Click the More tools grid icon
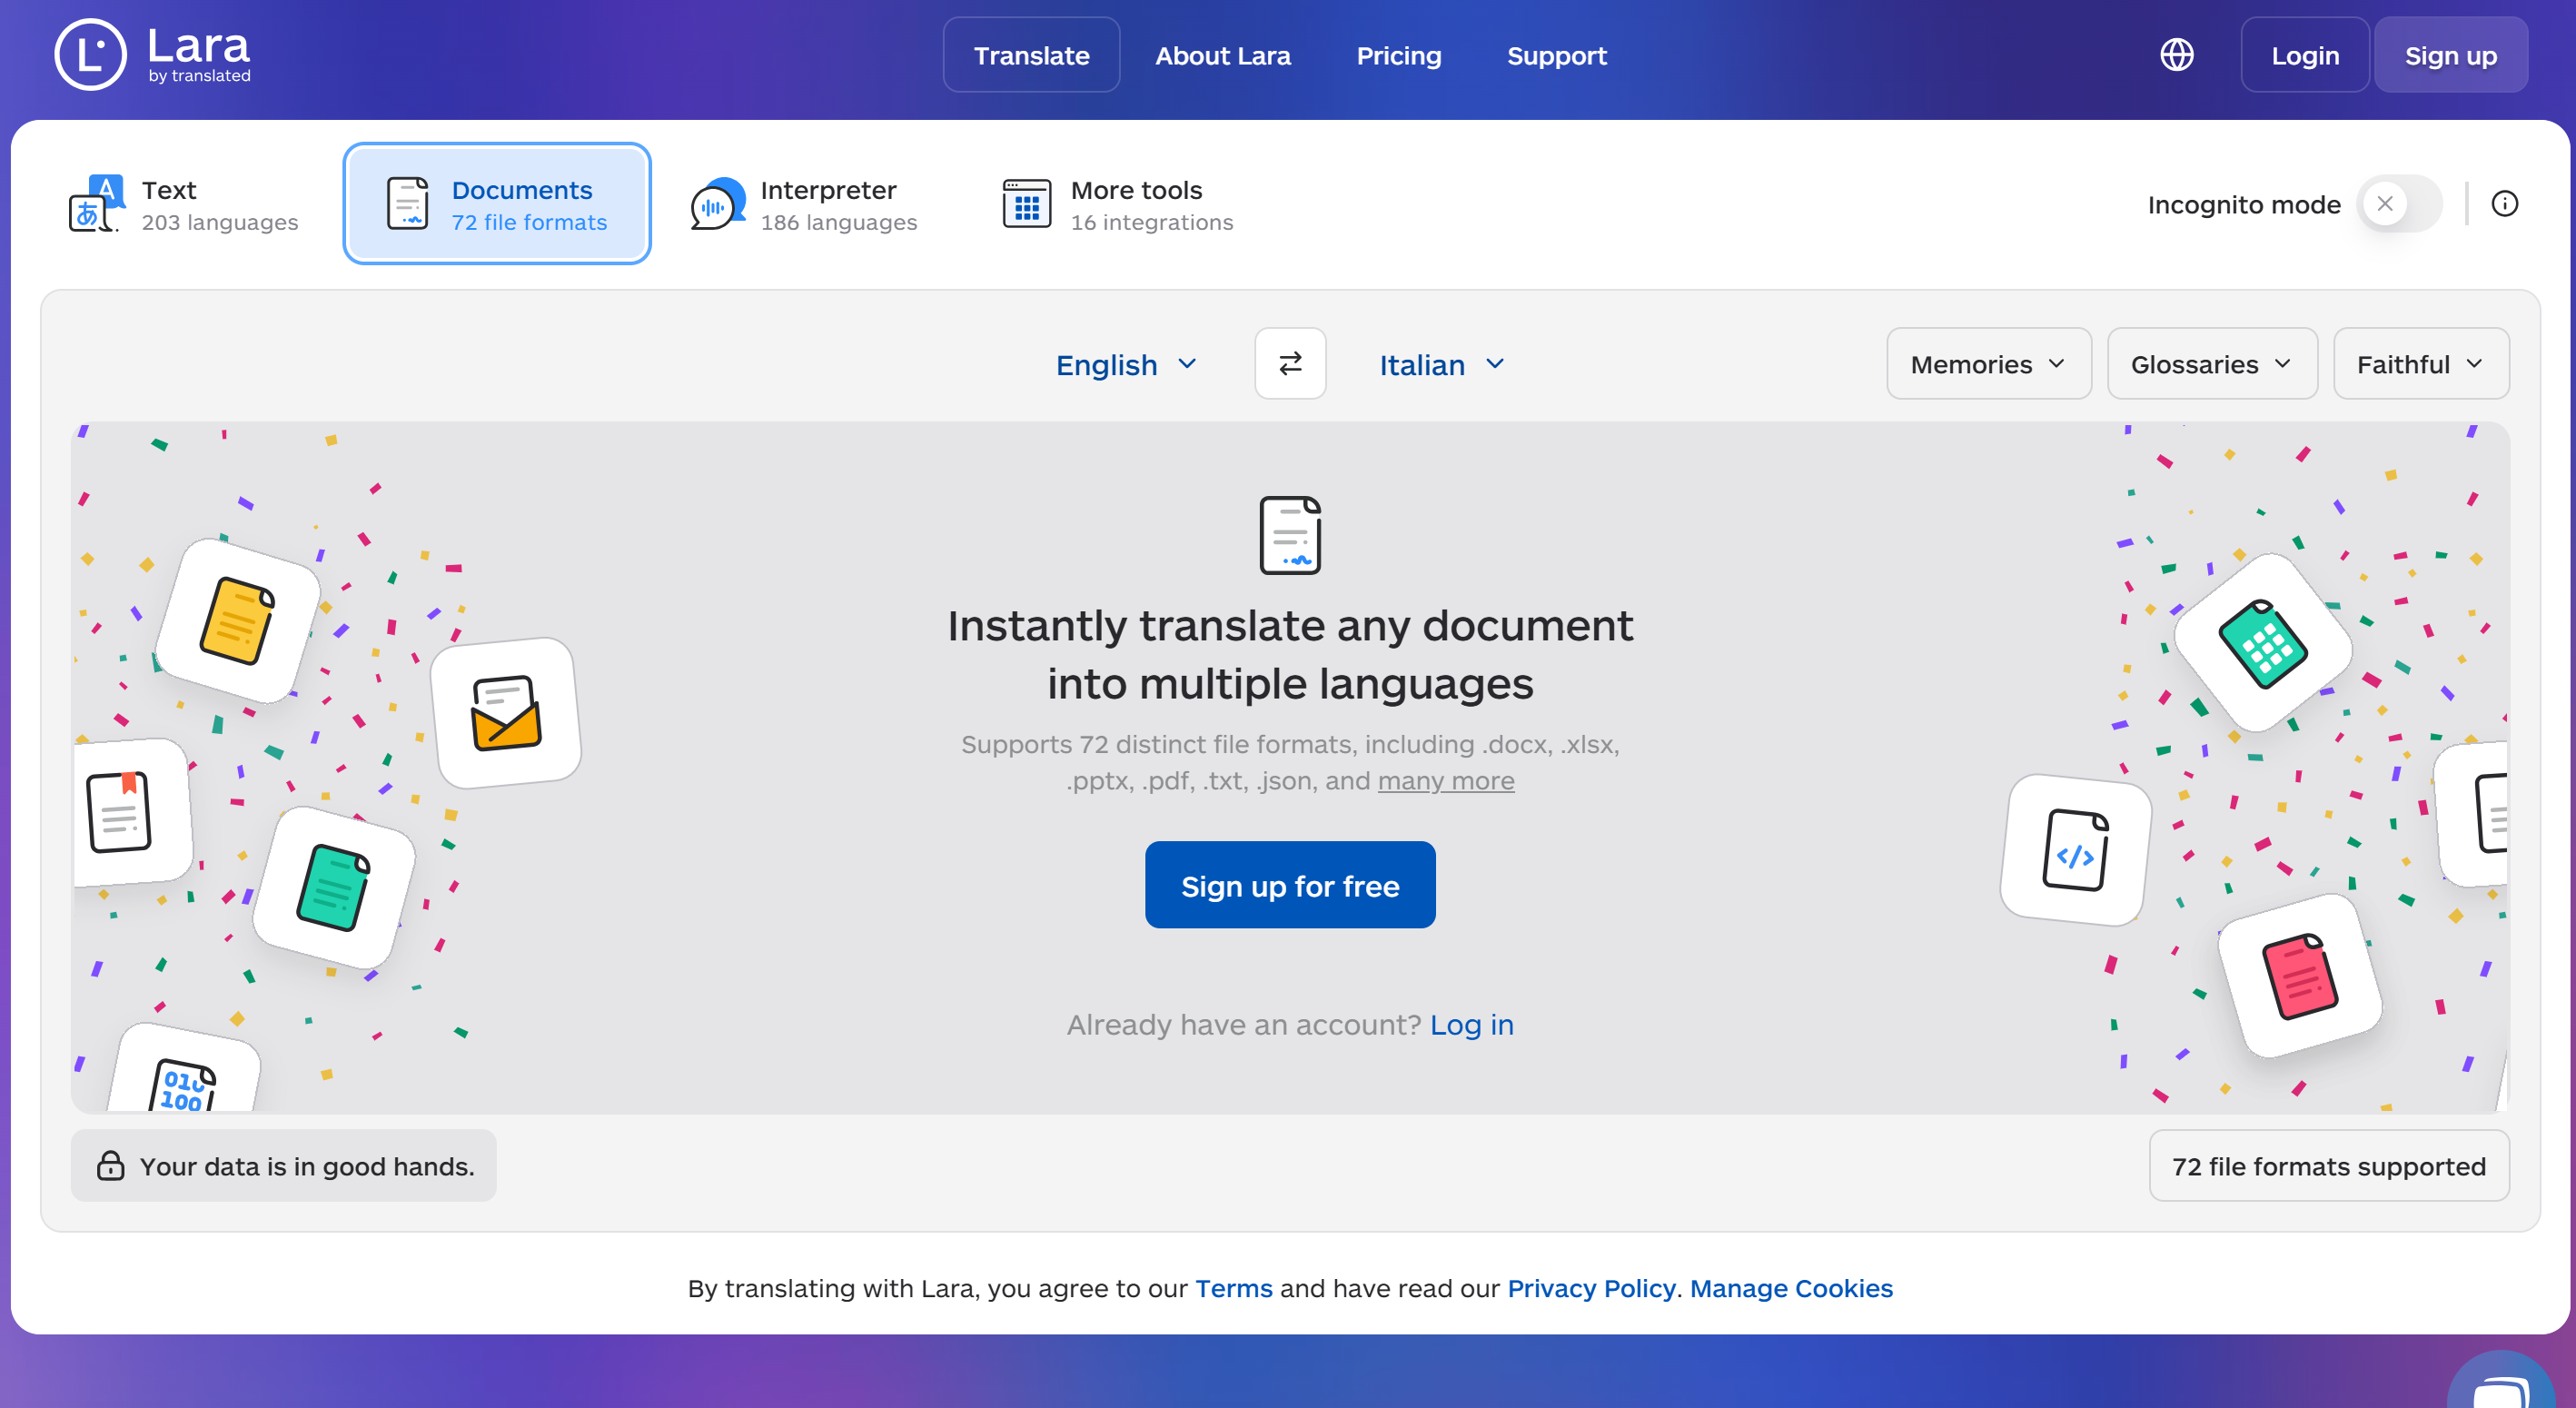2576x1408 pixels. tap(1027, 204)
